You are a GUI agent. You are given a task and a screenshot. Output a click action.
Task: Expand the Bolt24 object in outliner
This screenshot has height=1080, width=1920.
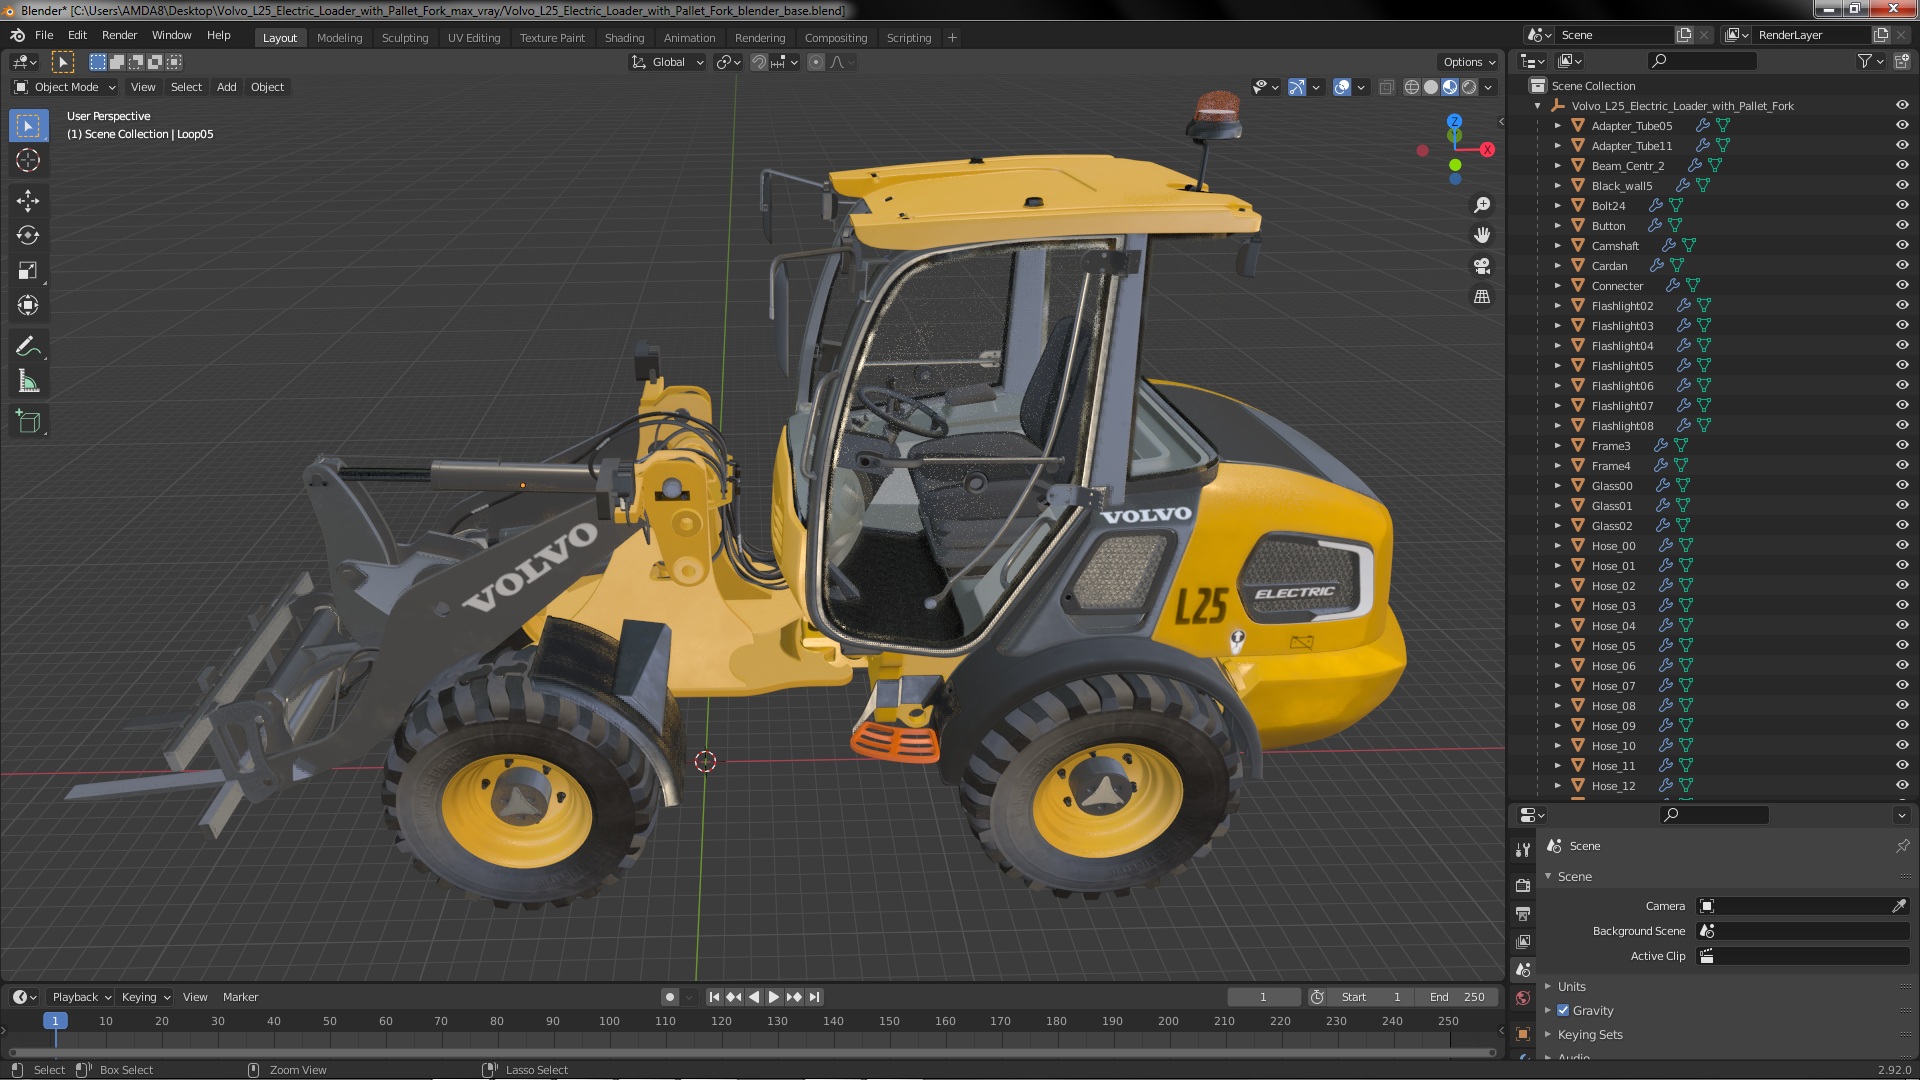(x=1557, y=206)
